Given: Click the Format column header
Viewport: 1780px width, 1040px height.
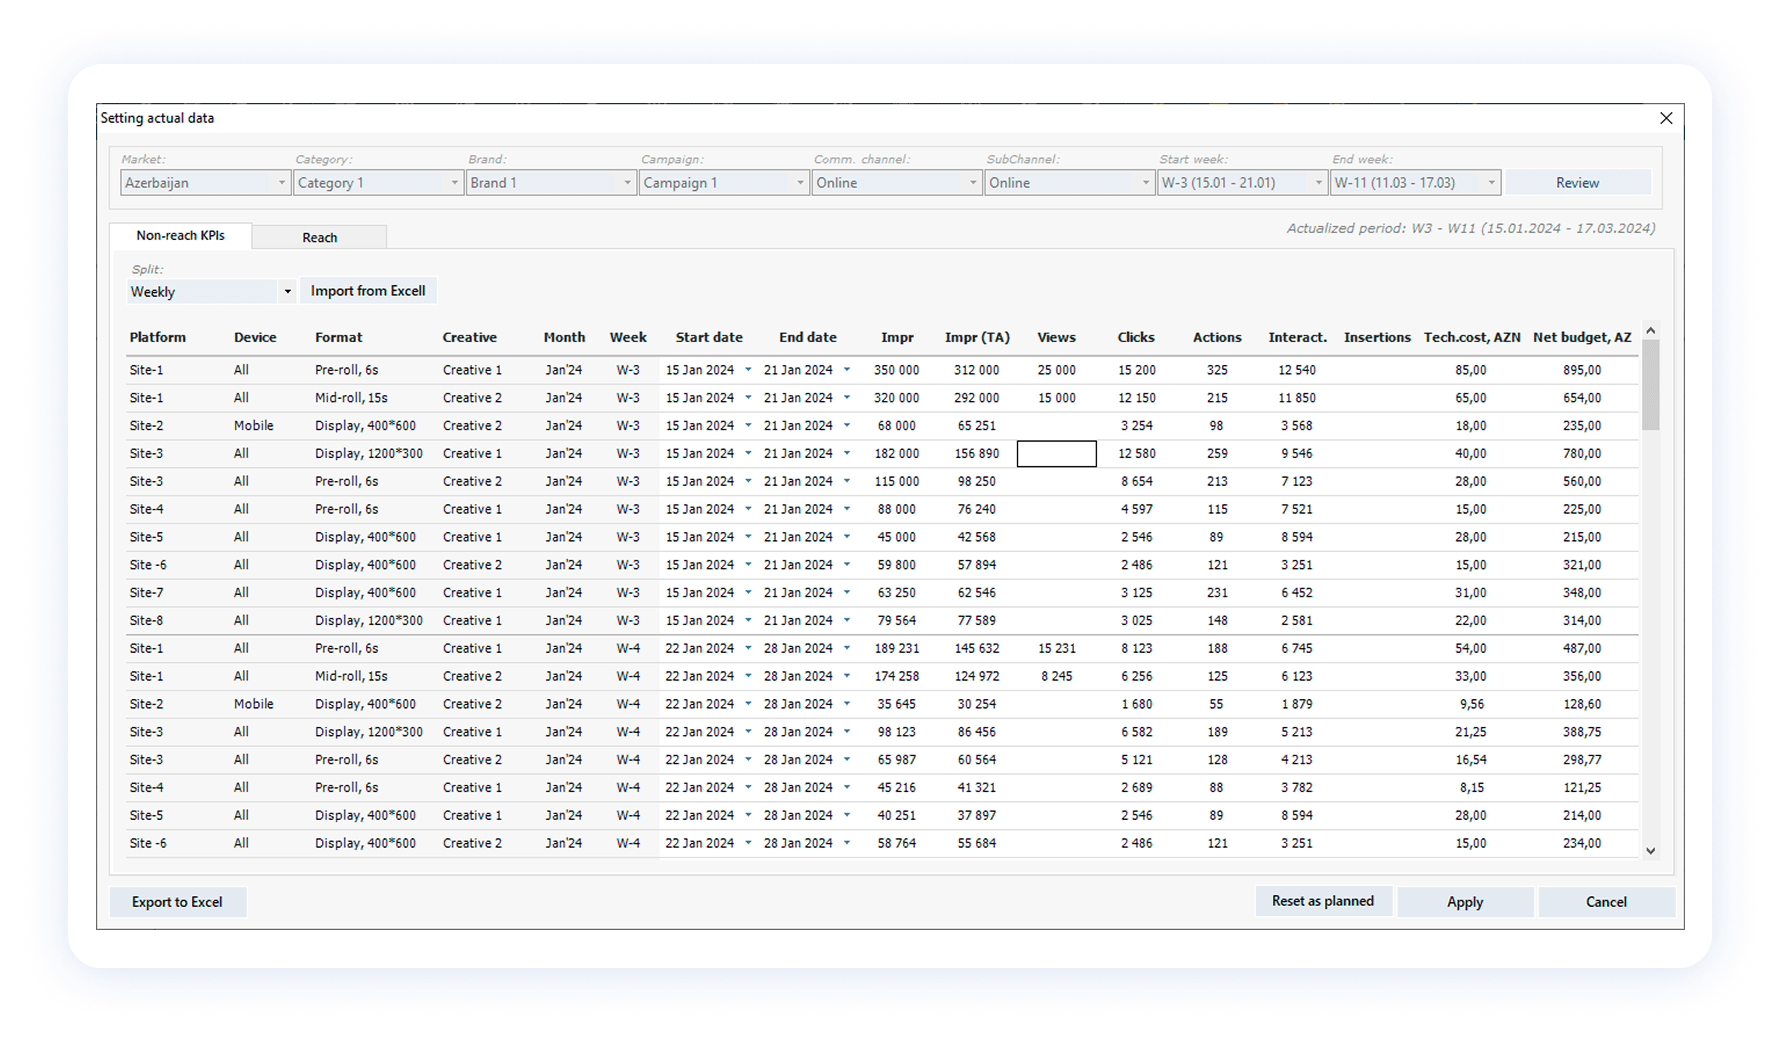Looking at the screenshot, I should point(339,337).
